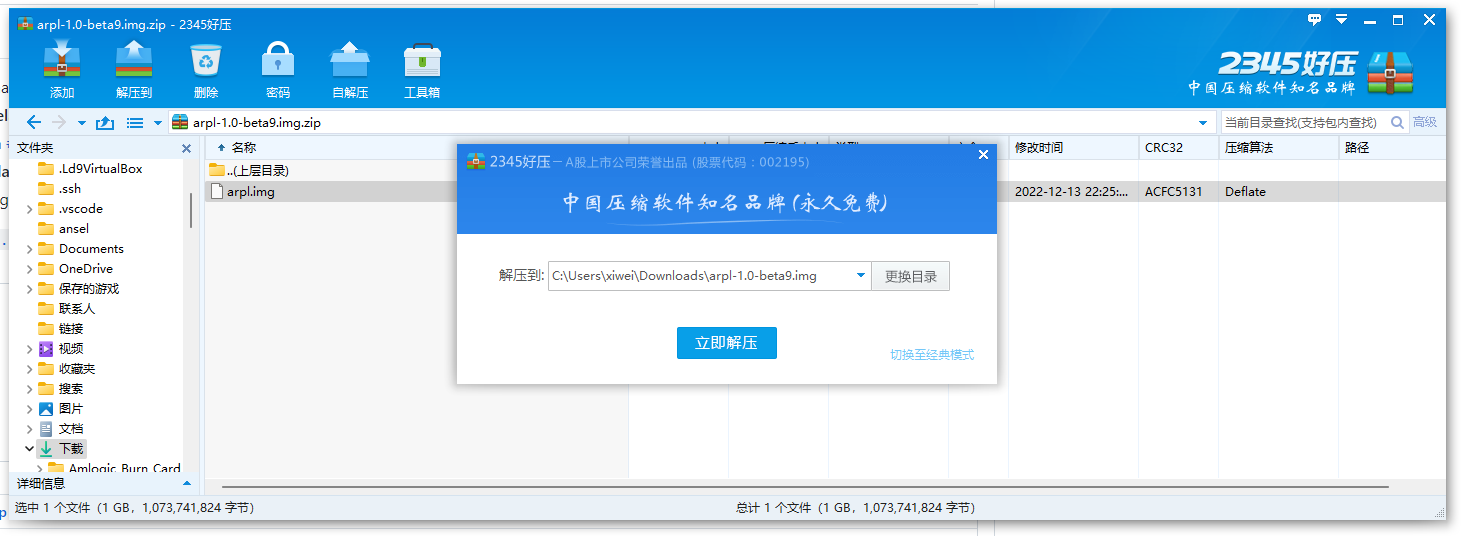1461x536 pixels.
Task: Open the address bar history dropdown
Action: coord(1202,123)
